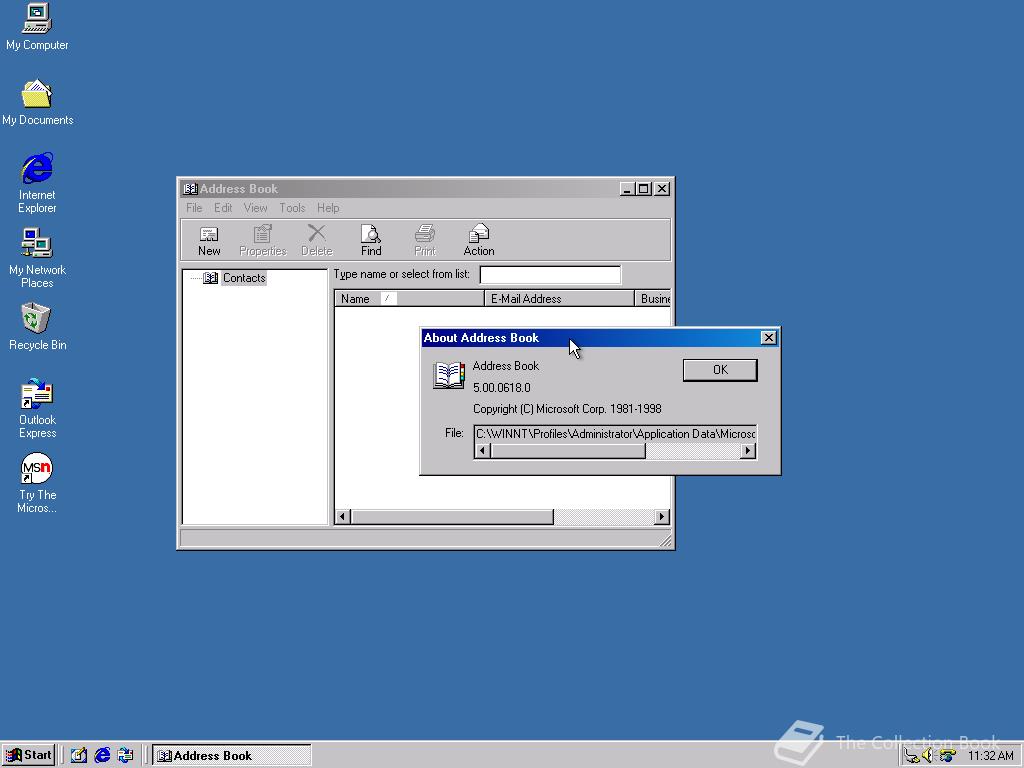Click the rightmost tray icon beside clock
This screenshot has width=1024, height=768.
947,756
